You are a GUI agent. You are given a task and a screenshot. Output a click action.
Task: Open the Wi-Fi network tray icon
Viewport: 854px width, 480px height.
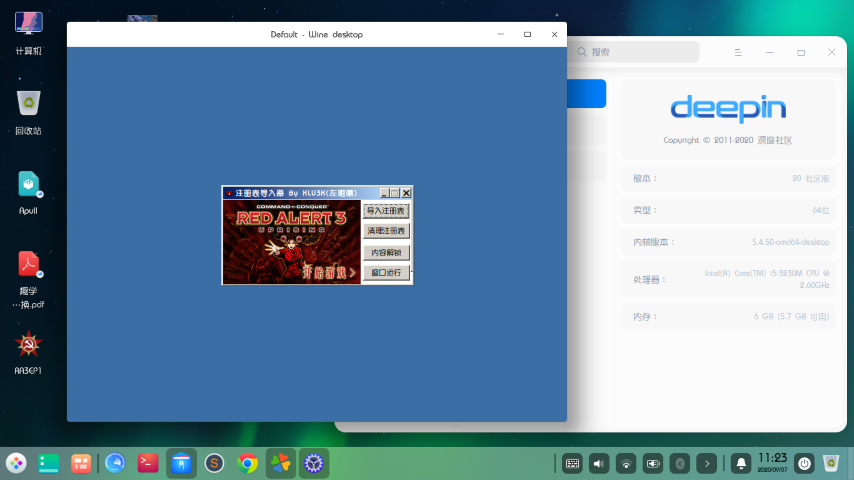pos(626,464)
